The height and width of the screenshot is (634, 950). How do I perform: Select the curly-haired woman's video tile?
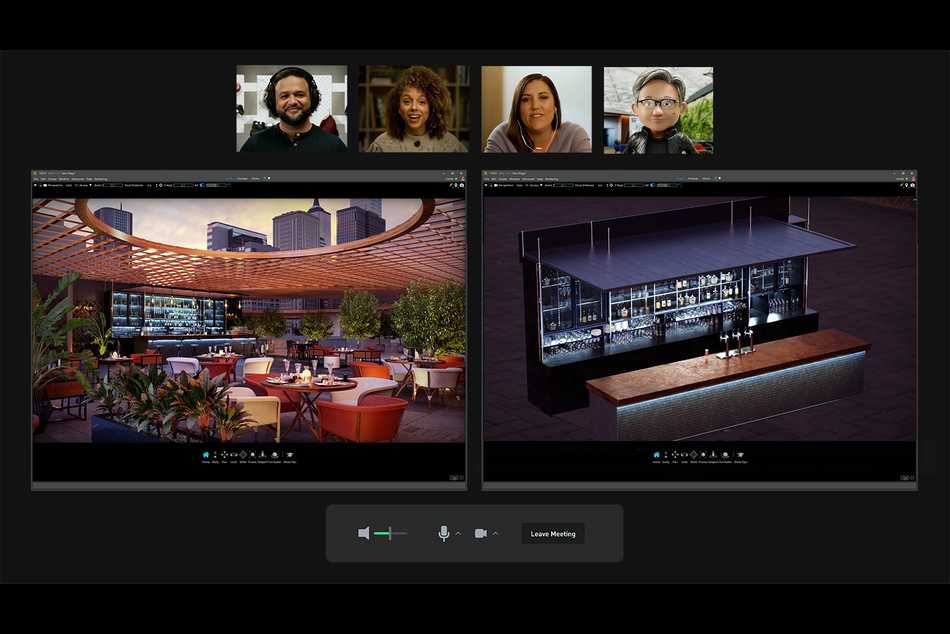(x=414, y=109)
